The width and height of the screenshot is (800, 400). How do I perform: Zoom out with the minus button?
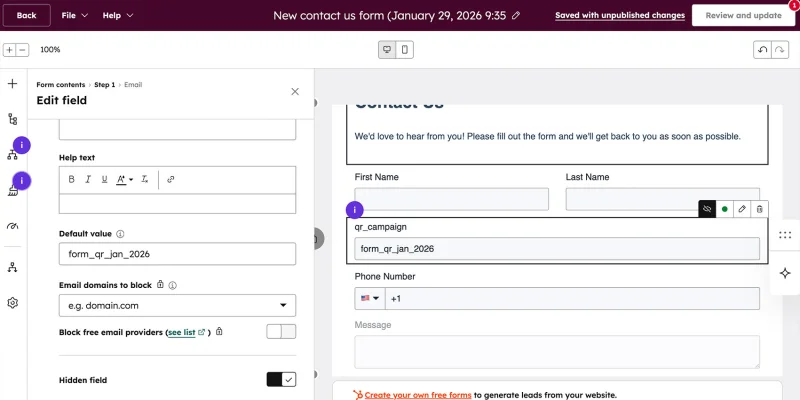pyautogui.click(x=22, y=50)
